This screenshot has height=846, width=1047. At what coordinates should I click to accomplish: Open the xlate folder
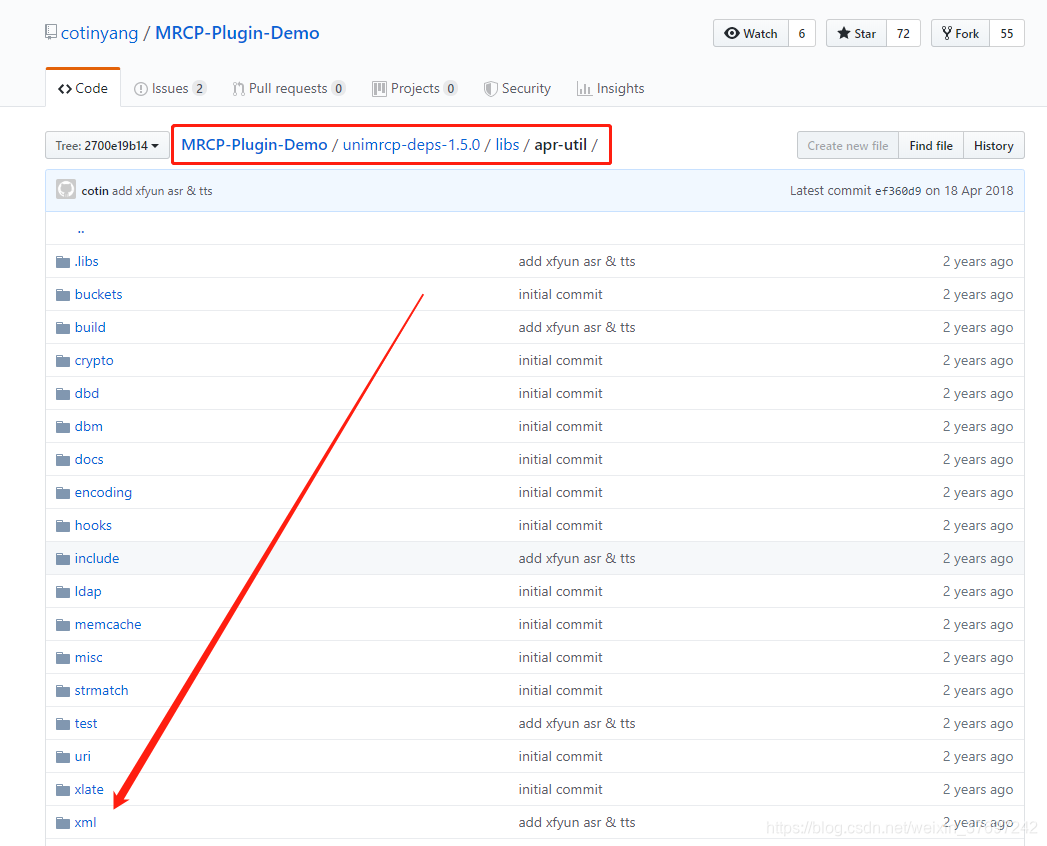click(89, 789)
